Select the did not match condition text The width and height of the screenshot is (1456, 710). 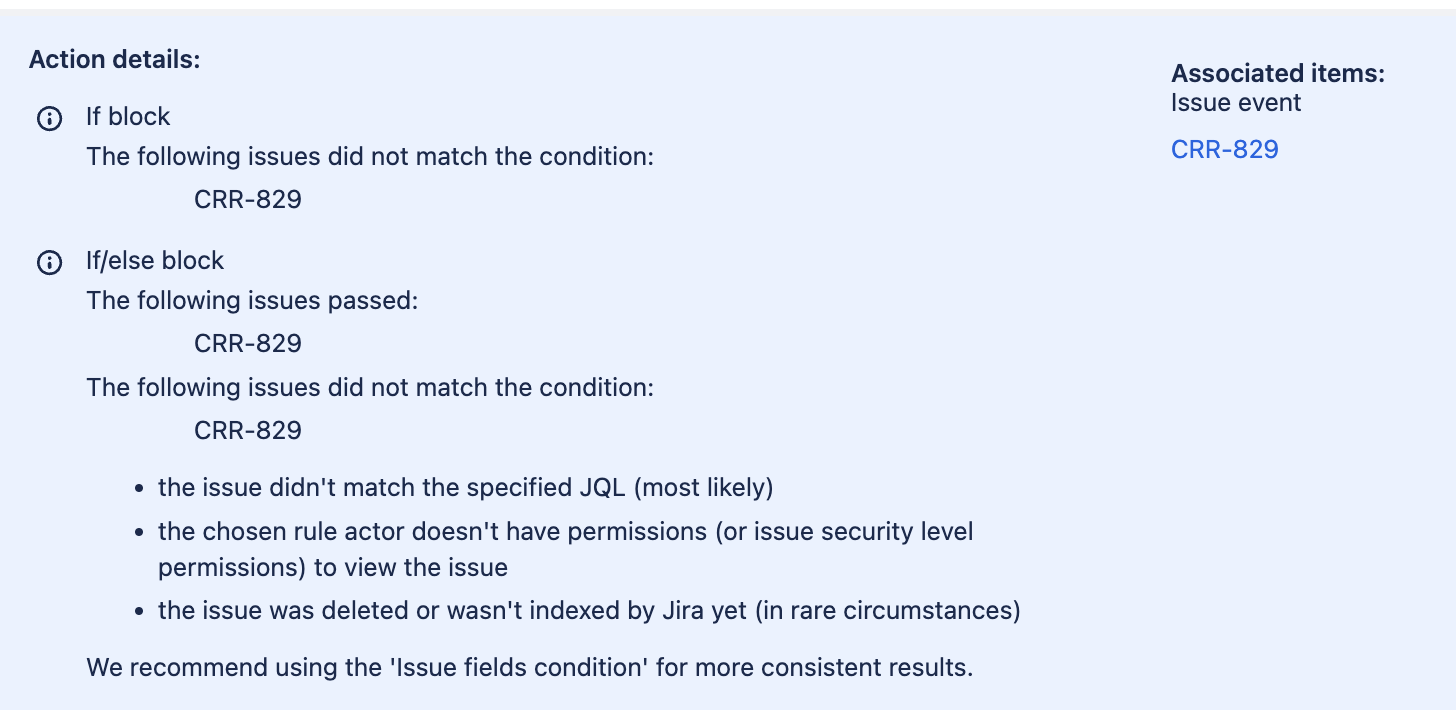pos(370,387)
